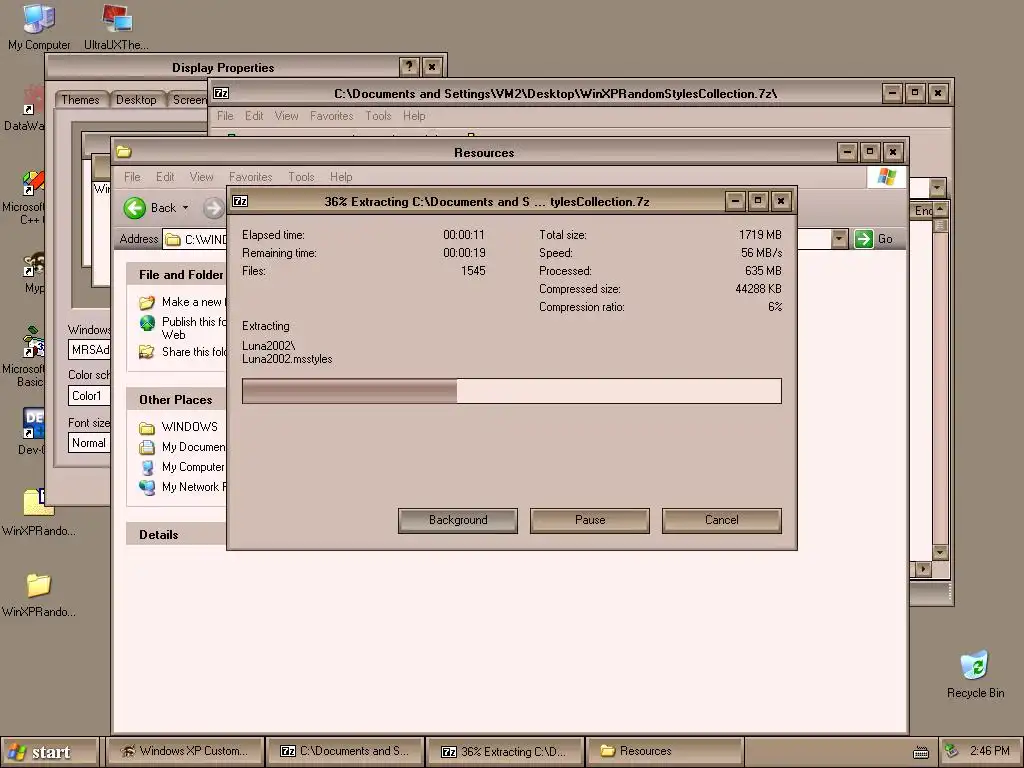Viewport: 1024px width, 768px height.
Task: Click Make a new folder link
Action: [x=193, y=302]
